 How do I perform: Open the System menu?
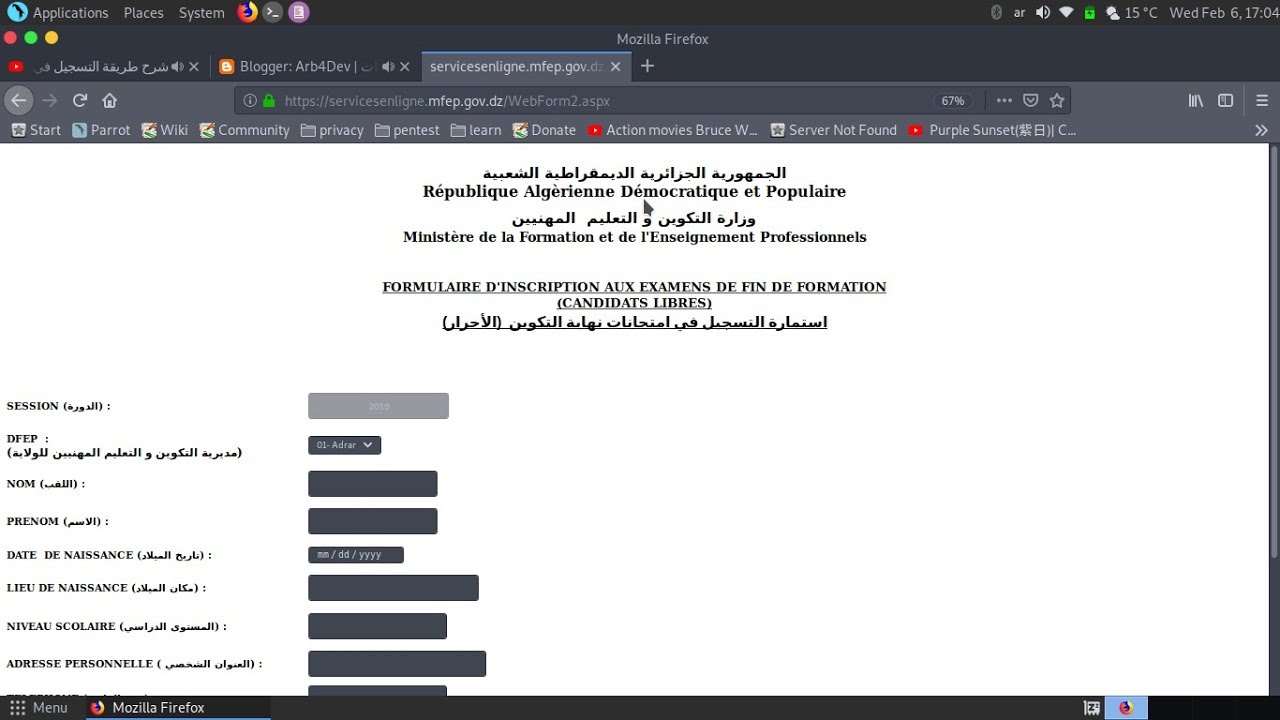tap(201, 12)
